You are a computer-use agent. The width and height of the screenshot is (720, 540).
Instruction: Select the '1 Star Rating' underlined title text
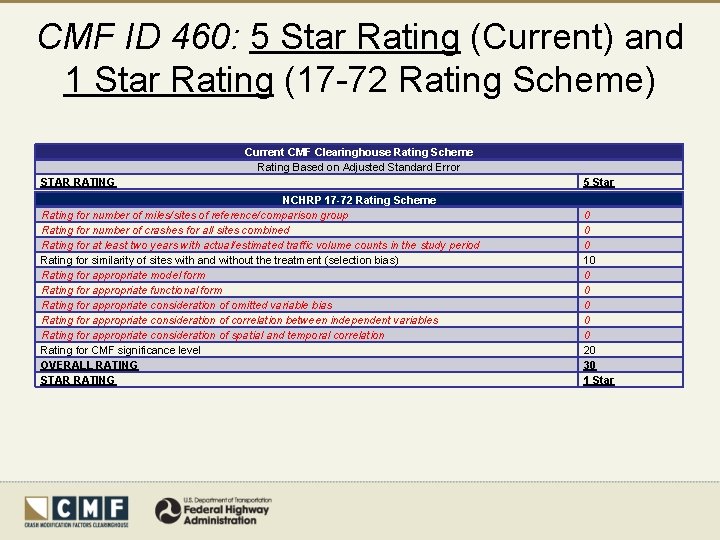click(x=169, y=80)
